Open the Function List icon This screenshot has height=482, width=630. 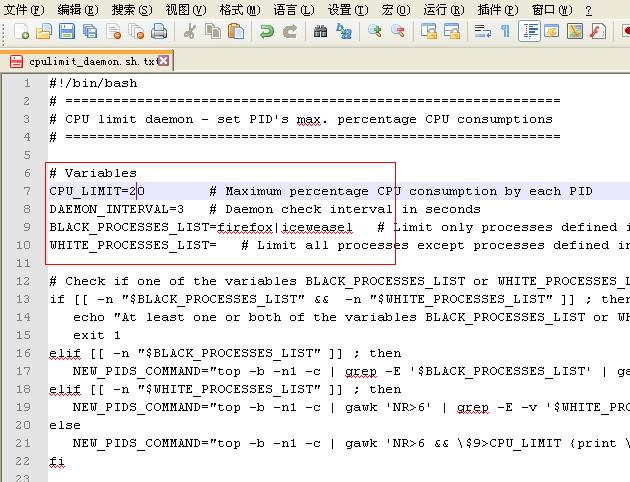[x=598, y=31]
